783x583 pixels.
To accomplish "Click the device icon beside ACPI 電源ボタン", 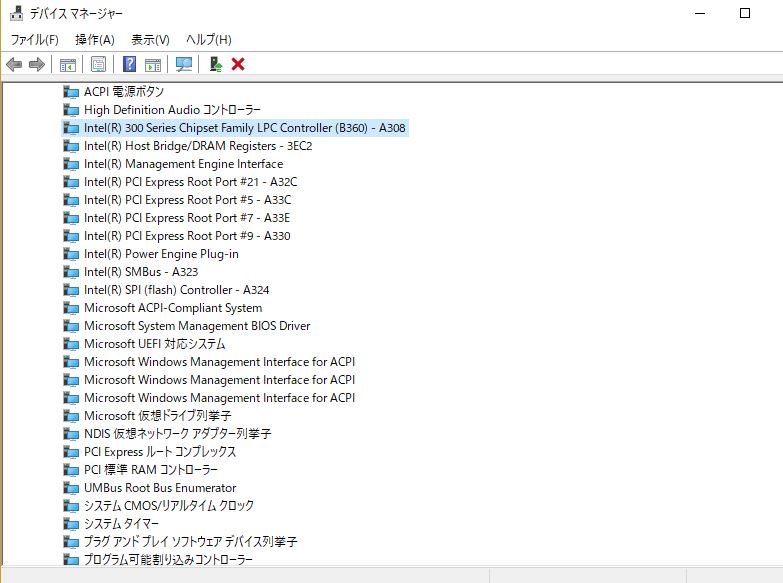I will pyautogui.click(x=71, y=92).
